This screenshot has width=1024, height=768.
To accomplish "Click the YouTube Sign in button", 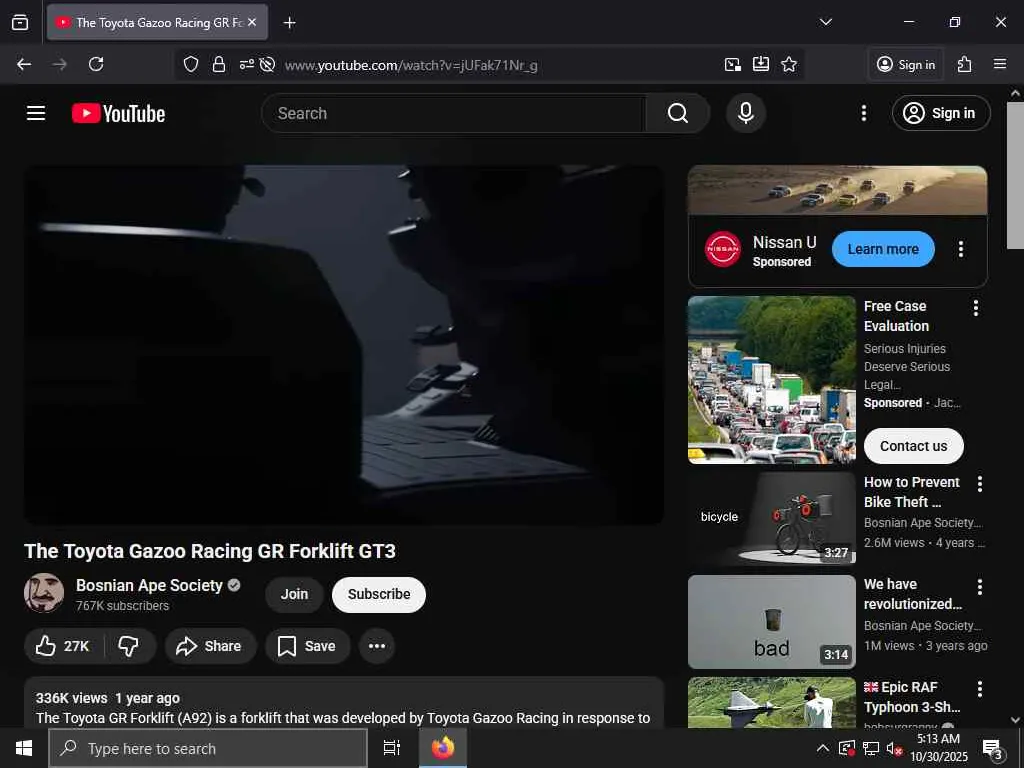I will (940, 113).
